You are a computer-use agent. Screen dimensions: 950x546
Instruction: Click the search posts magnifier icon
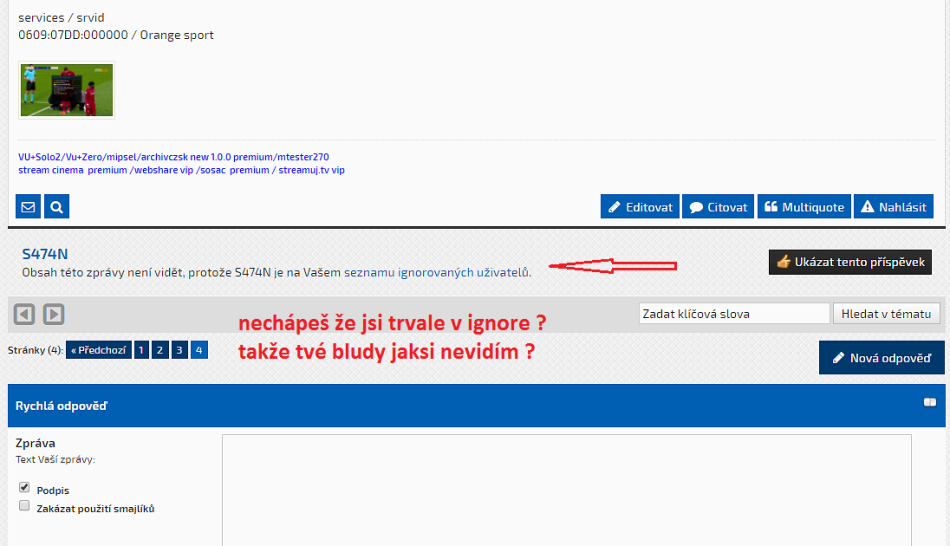(56, 207)
